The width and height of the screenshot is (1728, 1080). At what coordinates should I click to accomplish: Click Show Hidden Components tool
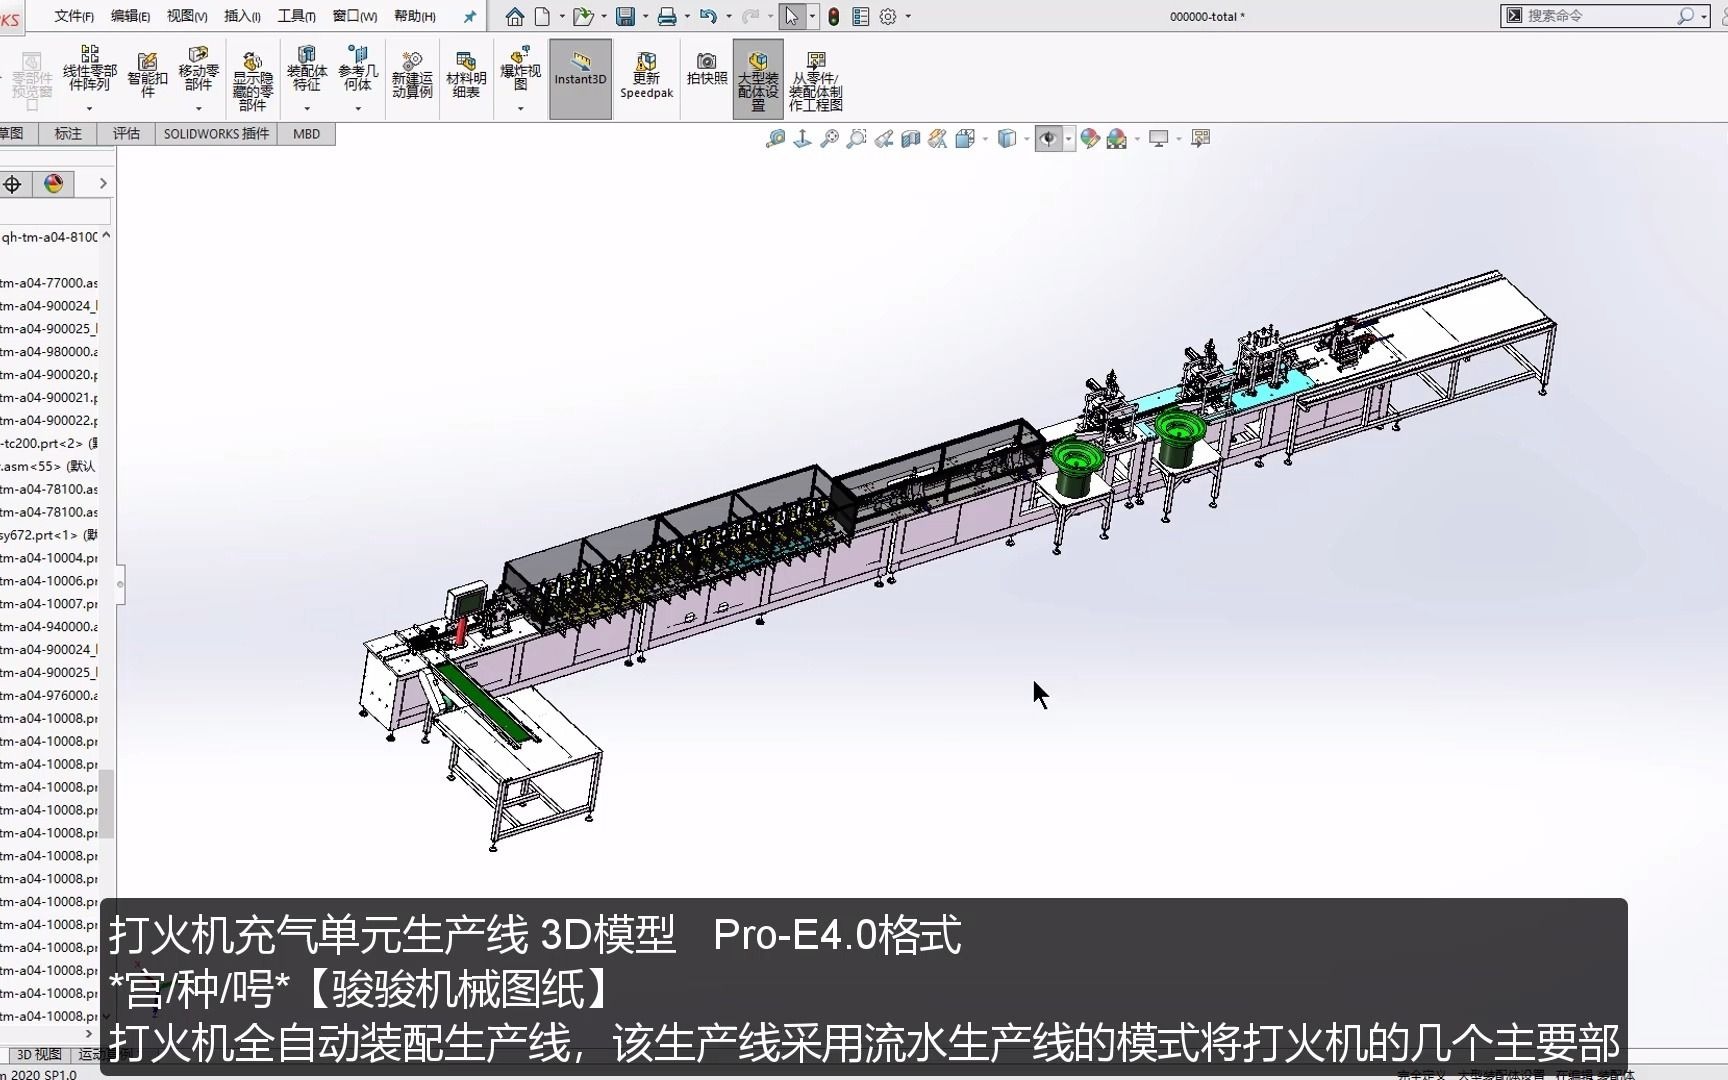pos(252,82)
